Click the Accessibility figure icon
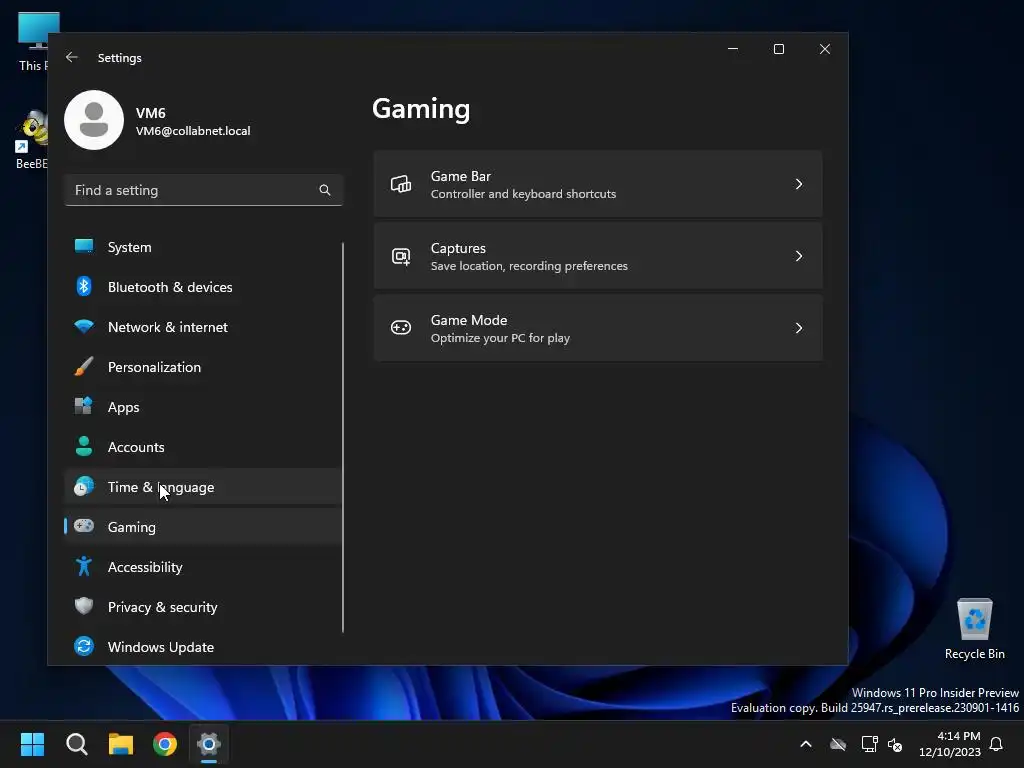1024x768 pixels. click(x=84, y=566)
